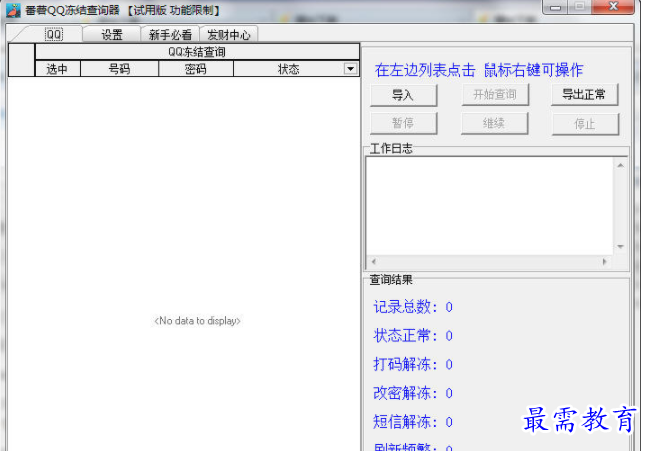
Task: Click the work log right scroll arrow
Action: tap(604, 261)
